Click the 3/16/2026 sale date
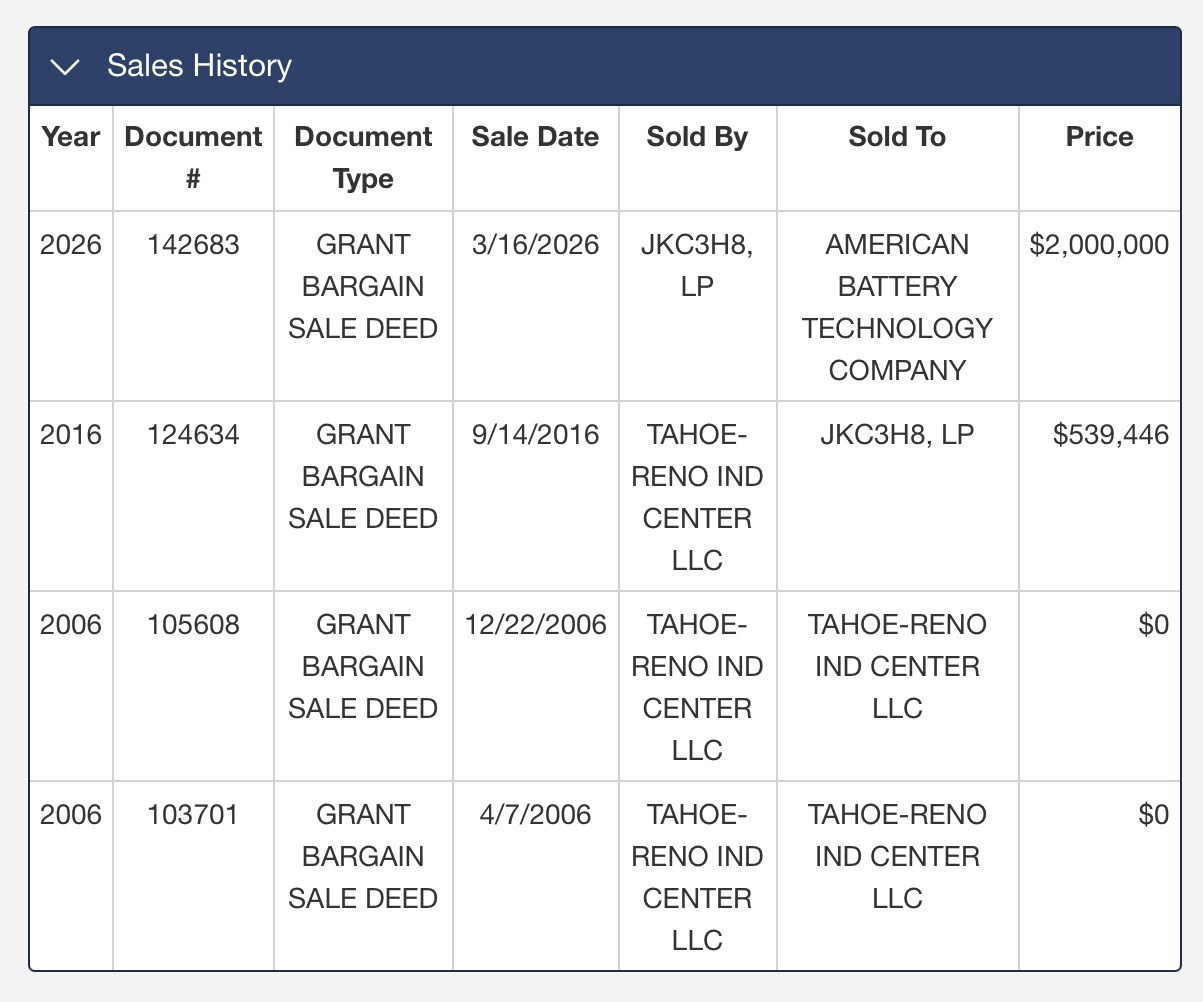This screenshot has width=1203, height=1002. point(535,245)
